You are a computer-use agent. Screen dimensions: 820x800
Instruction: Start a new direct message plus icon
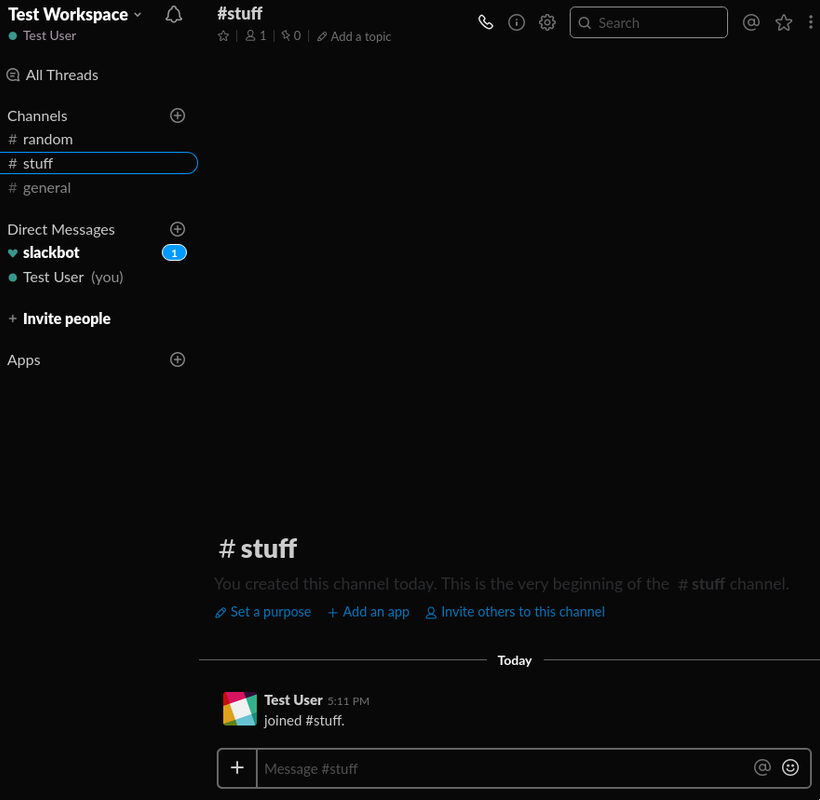click(x=178, y=229)
